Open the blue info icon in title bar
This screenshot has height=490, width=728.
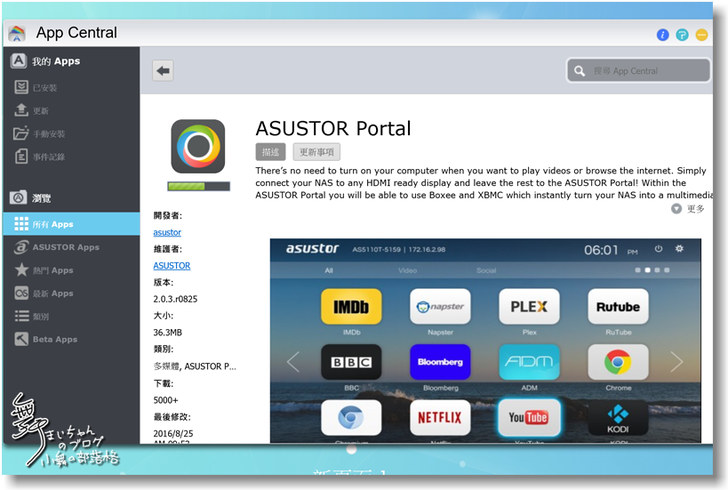pos(663,35)
